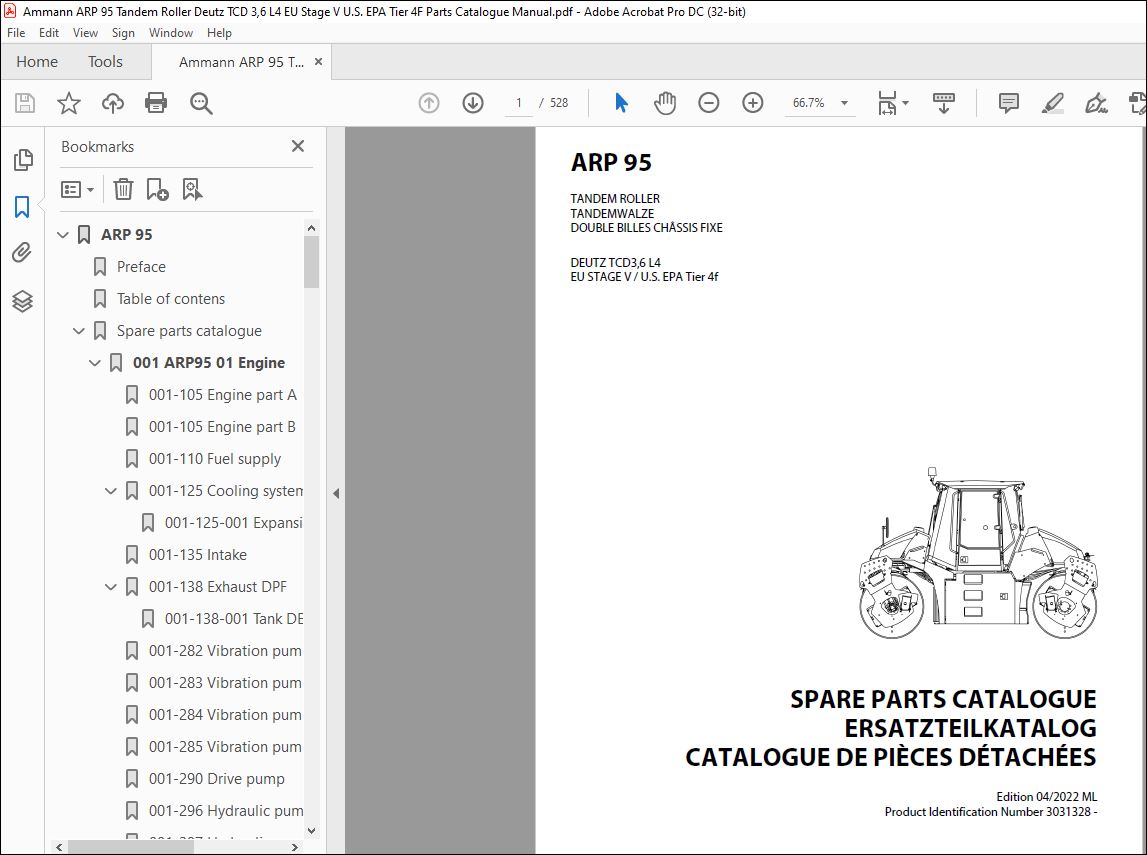Image resolution: width=1147 pixels, height=855 pixels.
Task: Open the View menu
Action: tap(85, 33)
